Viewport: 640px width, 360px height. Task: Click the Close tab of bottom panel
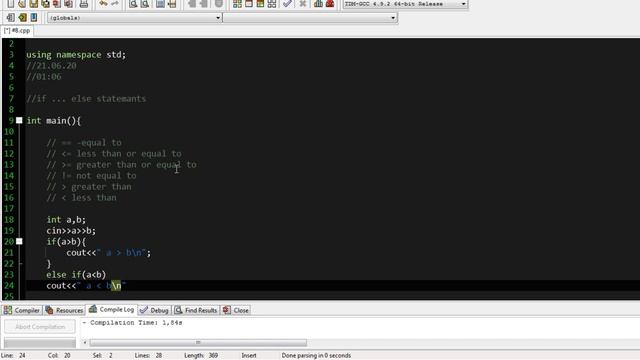point(236,310)
